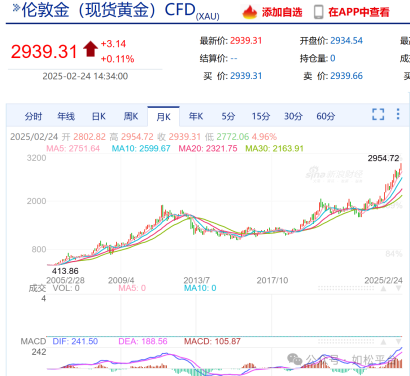
Task: Switch to the 日K chart tab
Action: [x=99, y=116]
